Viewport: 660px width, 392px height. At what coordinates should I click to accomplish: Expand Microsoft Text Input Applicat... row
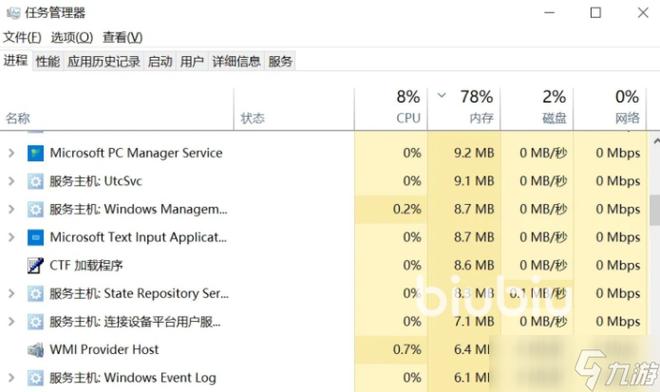[11, 237]
